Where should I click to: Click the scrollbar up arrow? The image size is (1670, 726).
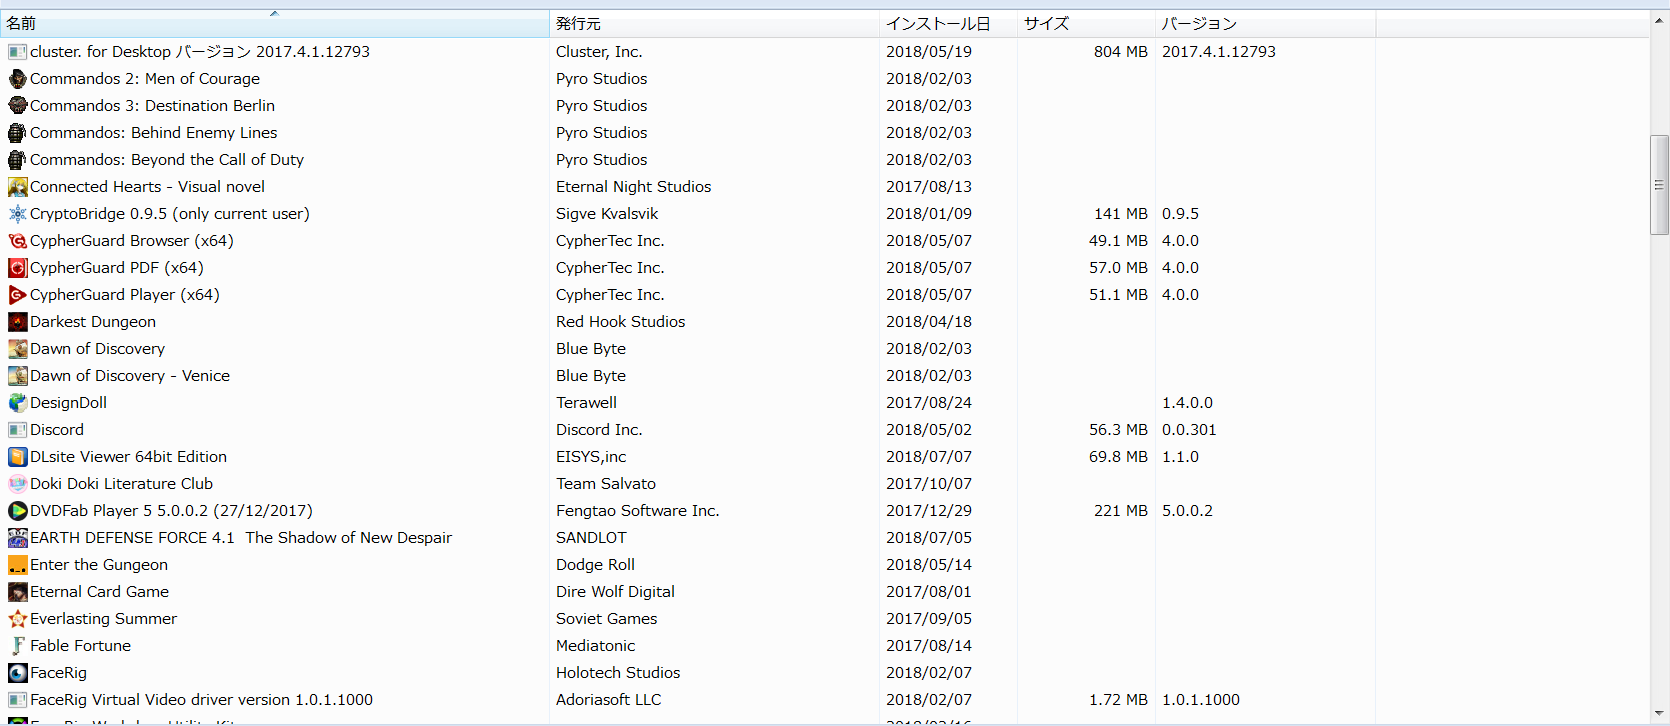click(1660, 20)
